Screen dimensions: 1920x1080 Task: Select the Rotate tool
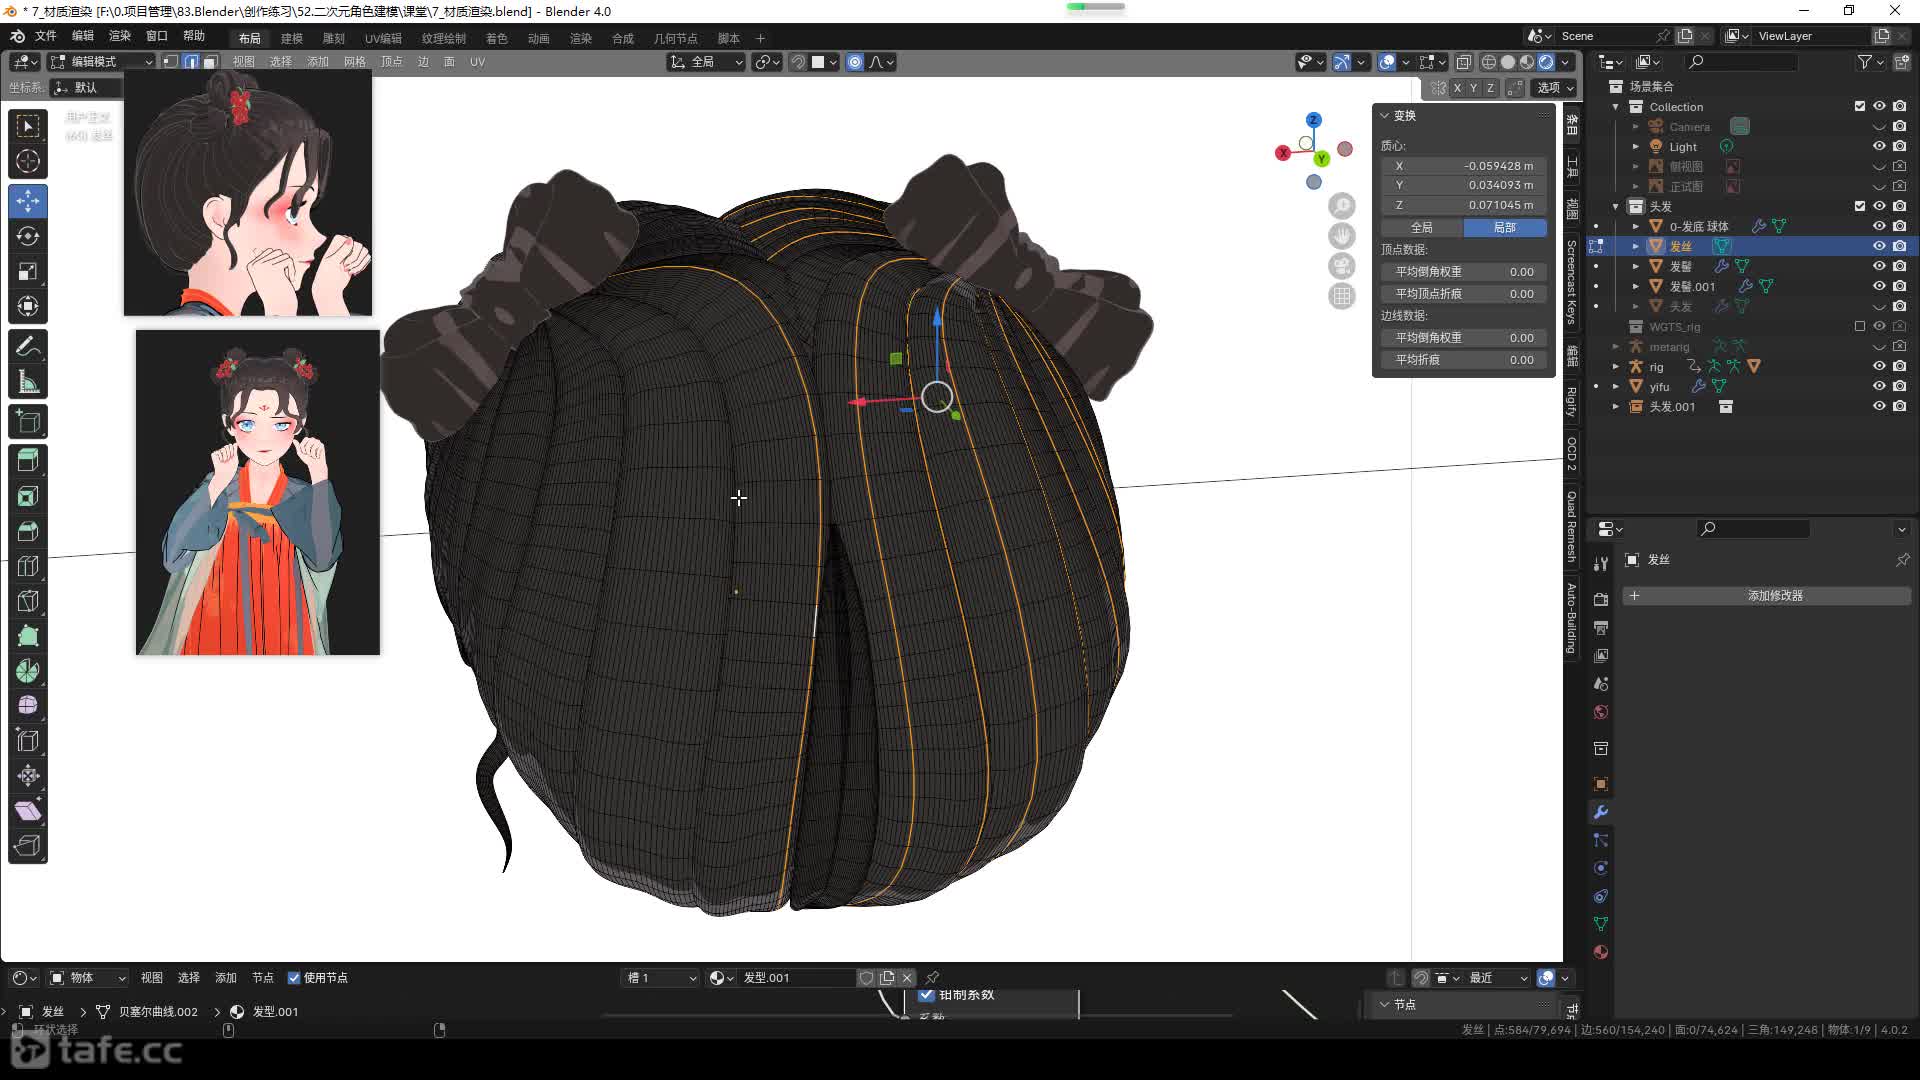[x=28, y=236]
